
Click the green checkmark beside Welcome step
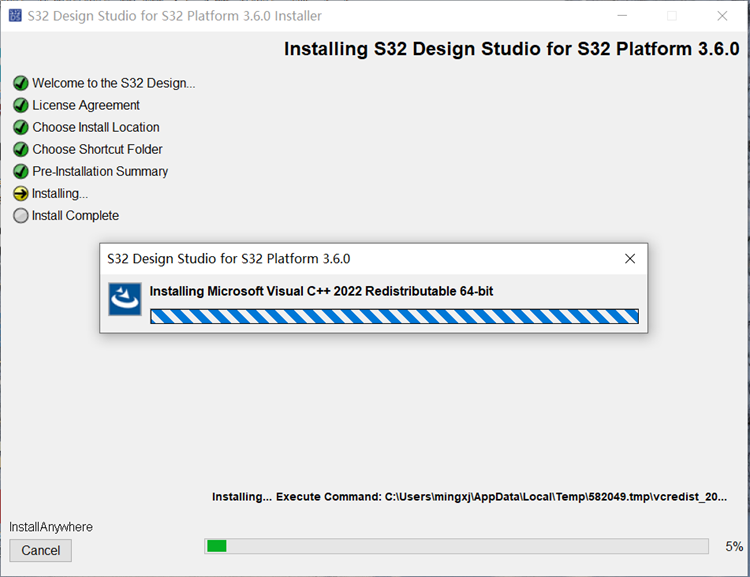(21, 83)
